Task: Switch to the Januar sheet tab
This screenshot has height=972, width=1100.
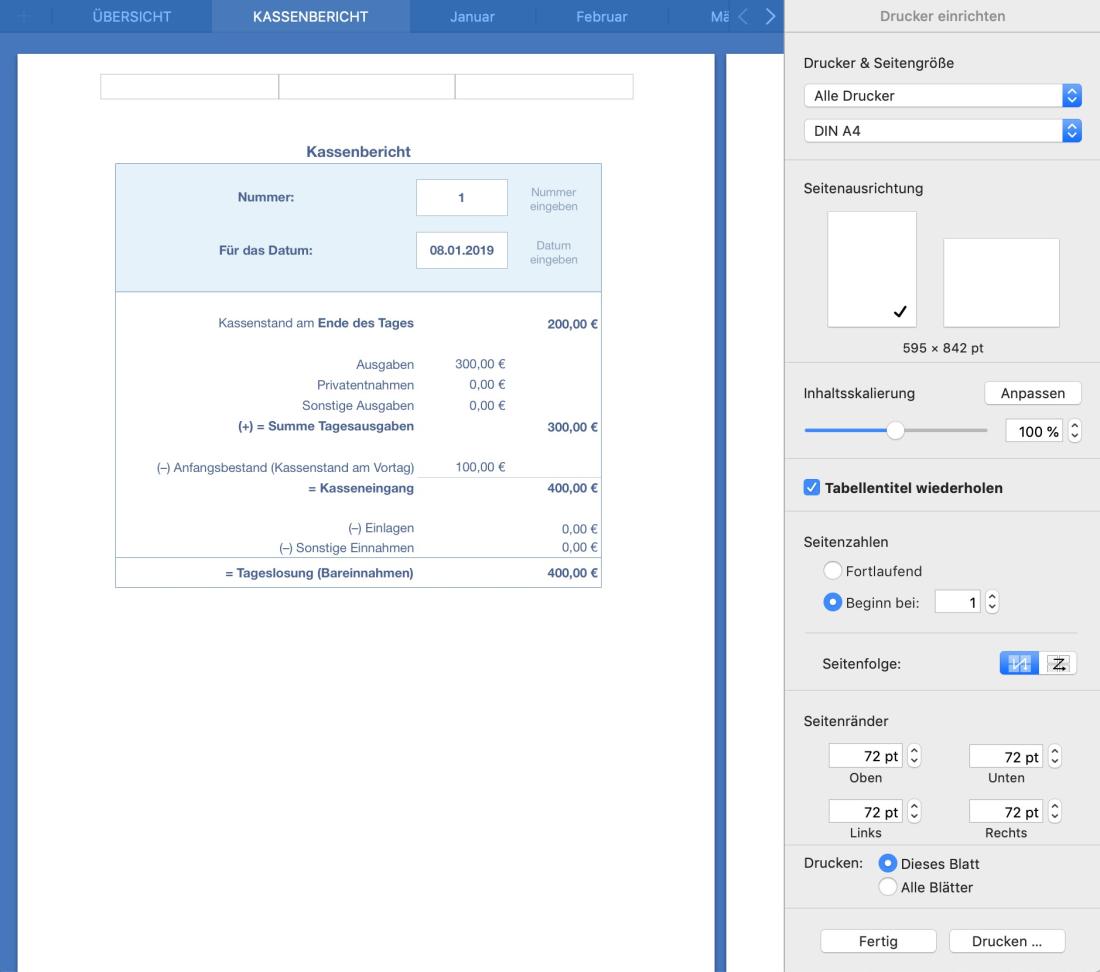Action: [472, 17]
